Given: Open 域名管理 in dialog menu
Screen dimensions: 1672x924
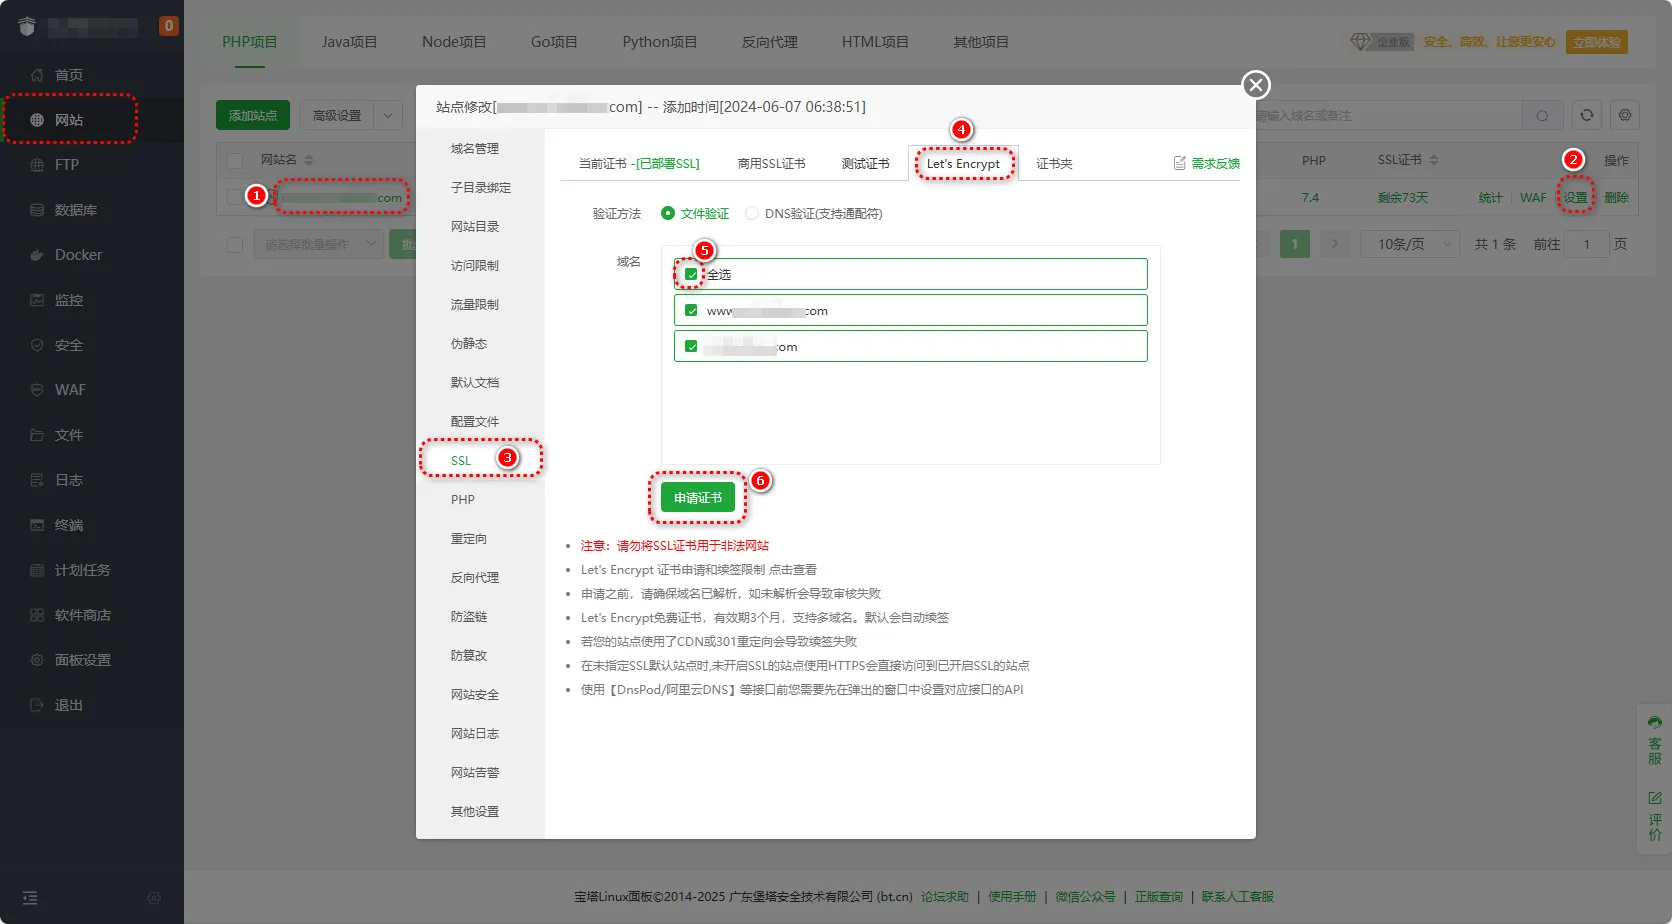Looking at the screenshot, I should click(474, 149).
